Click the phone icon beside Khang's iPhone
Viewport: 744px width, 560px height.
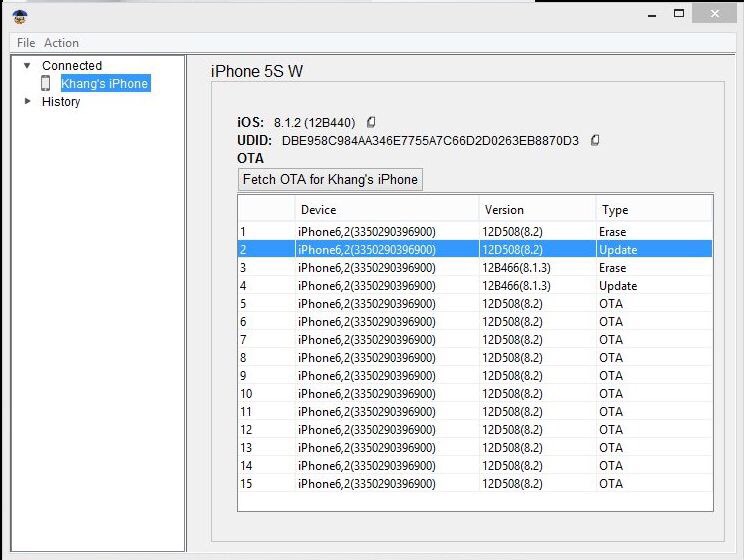tap(46, 83)
